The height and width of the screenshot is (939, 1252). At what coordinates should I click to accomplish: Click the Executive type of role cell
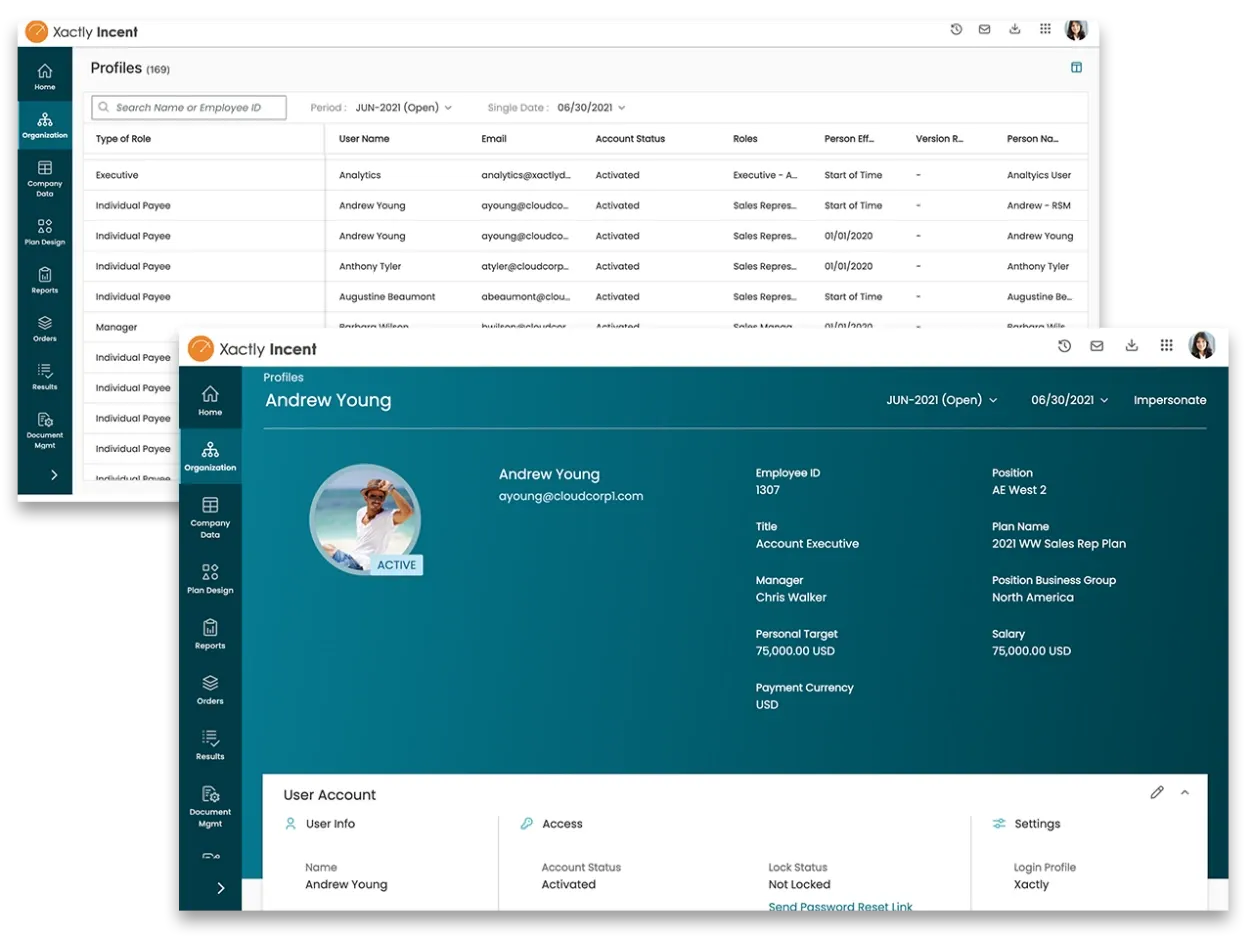(x=117, y=175)
